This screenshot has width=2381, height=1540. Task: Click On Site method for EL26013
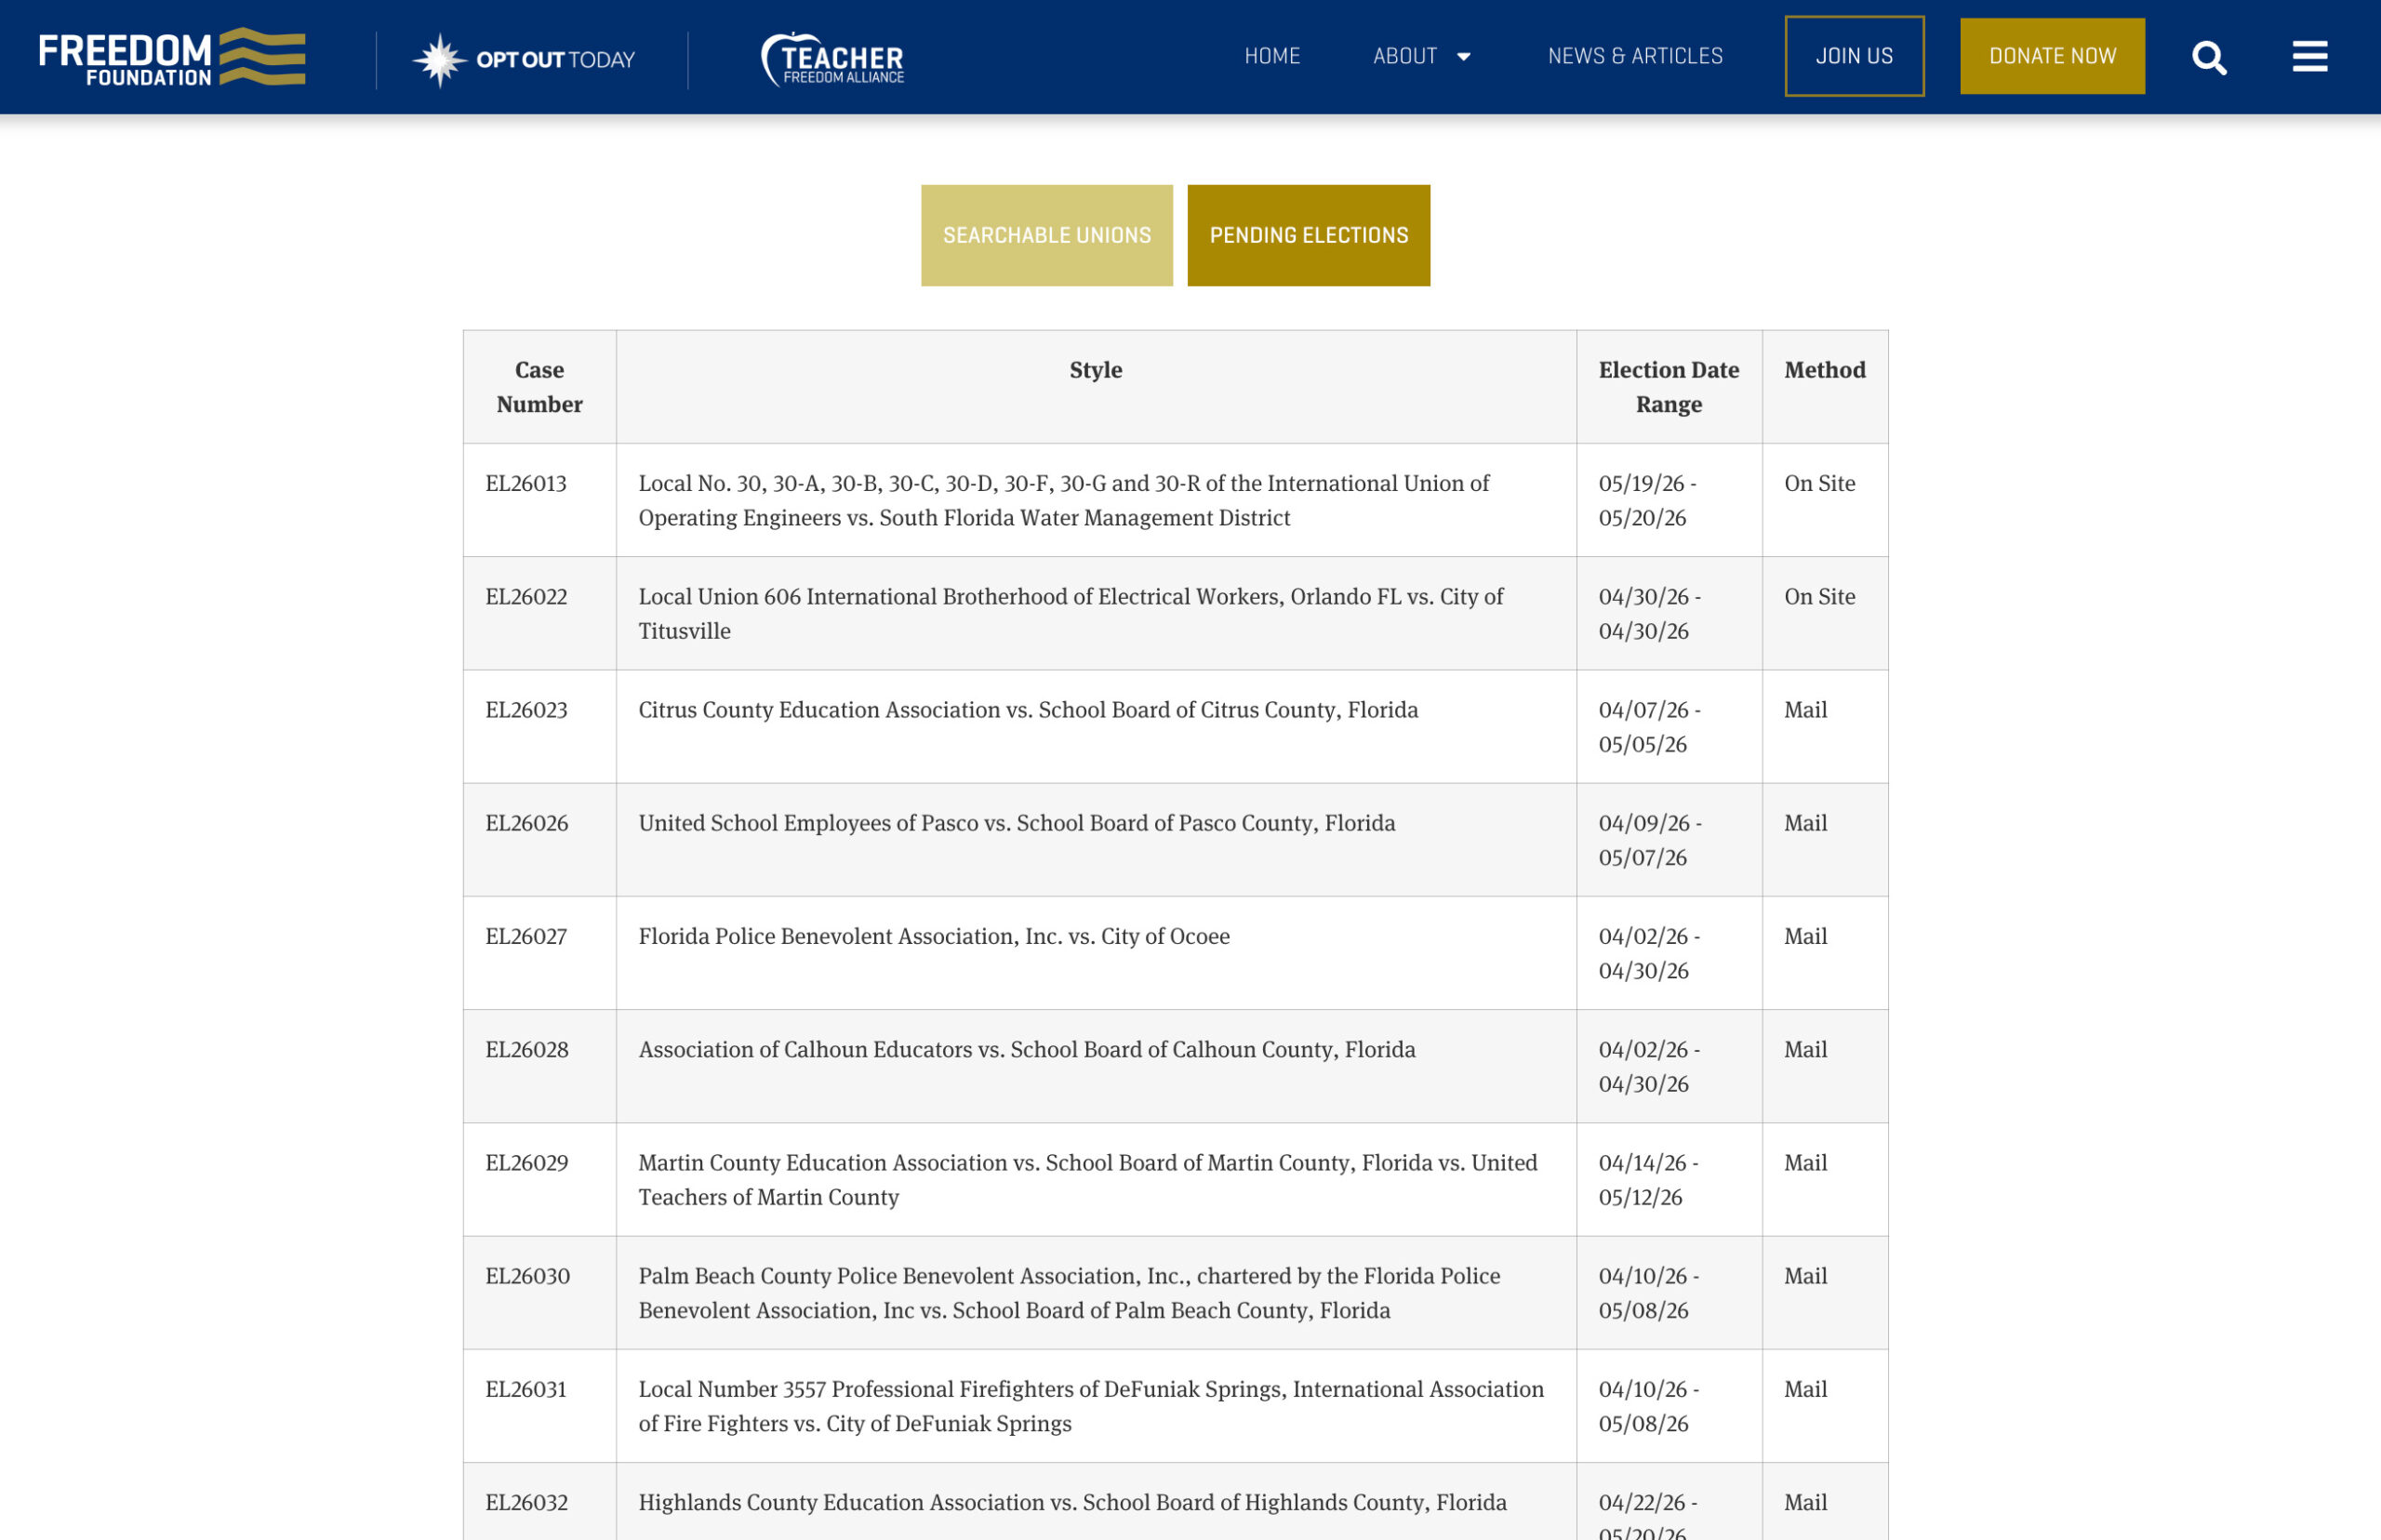tap(1819, 484)
